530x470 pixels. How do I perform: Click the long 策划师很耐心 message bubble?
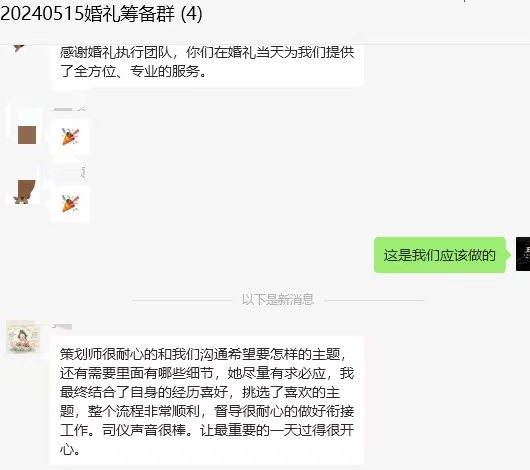tap(207, 401)
